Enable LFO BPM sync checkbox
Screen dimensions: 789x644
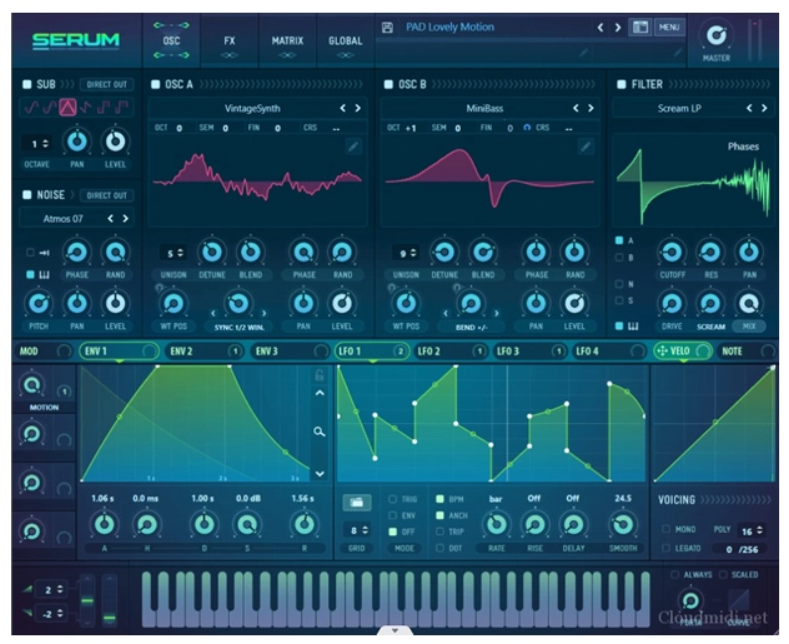440,499
